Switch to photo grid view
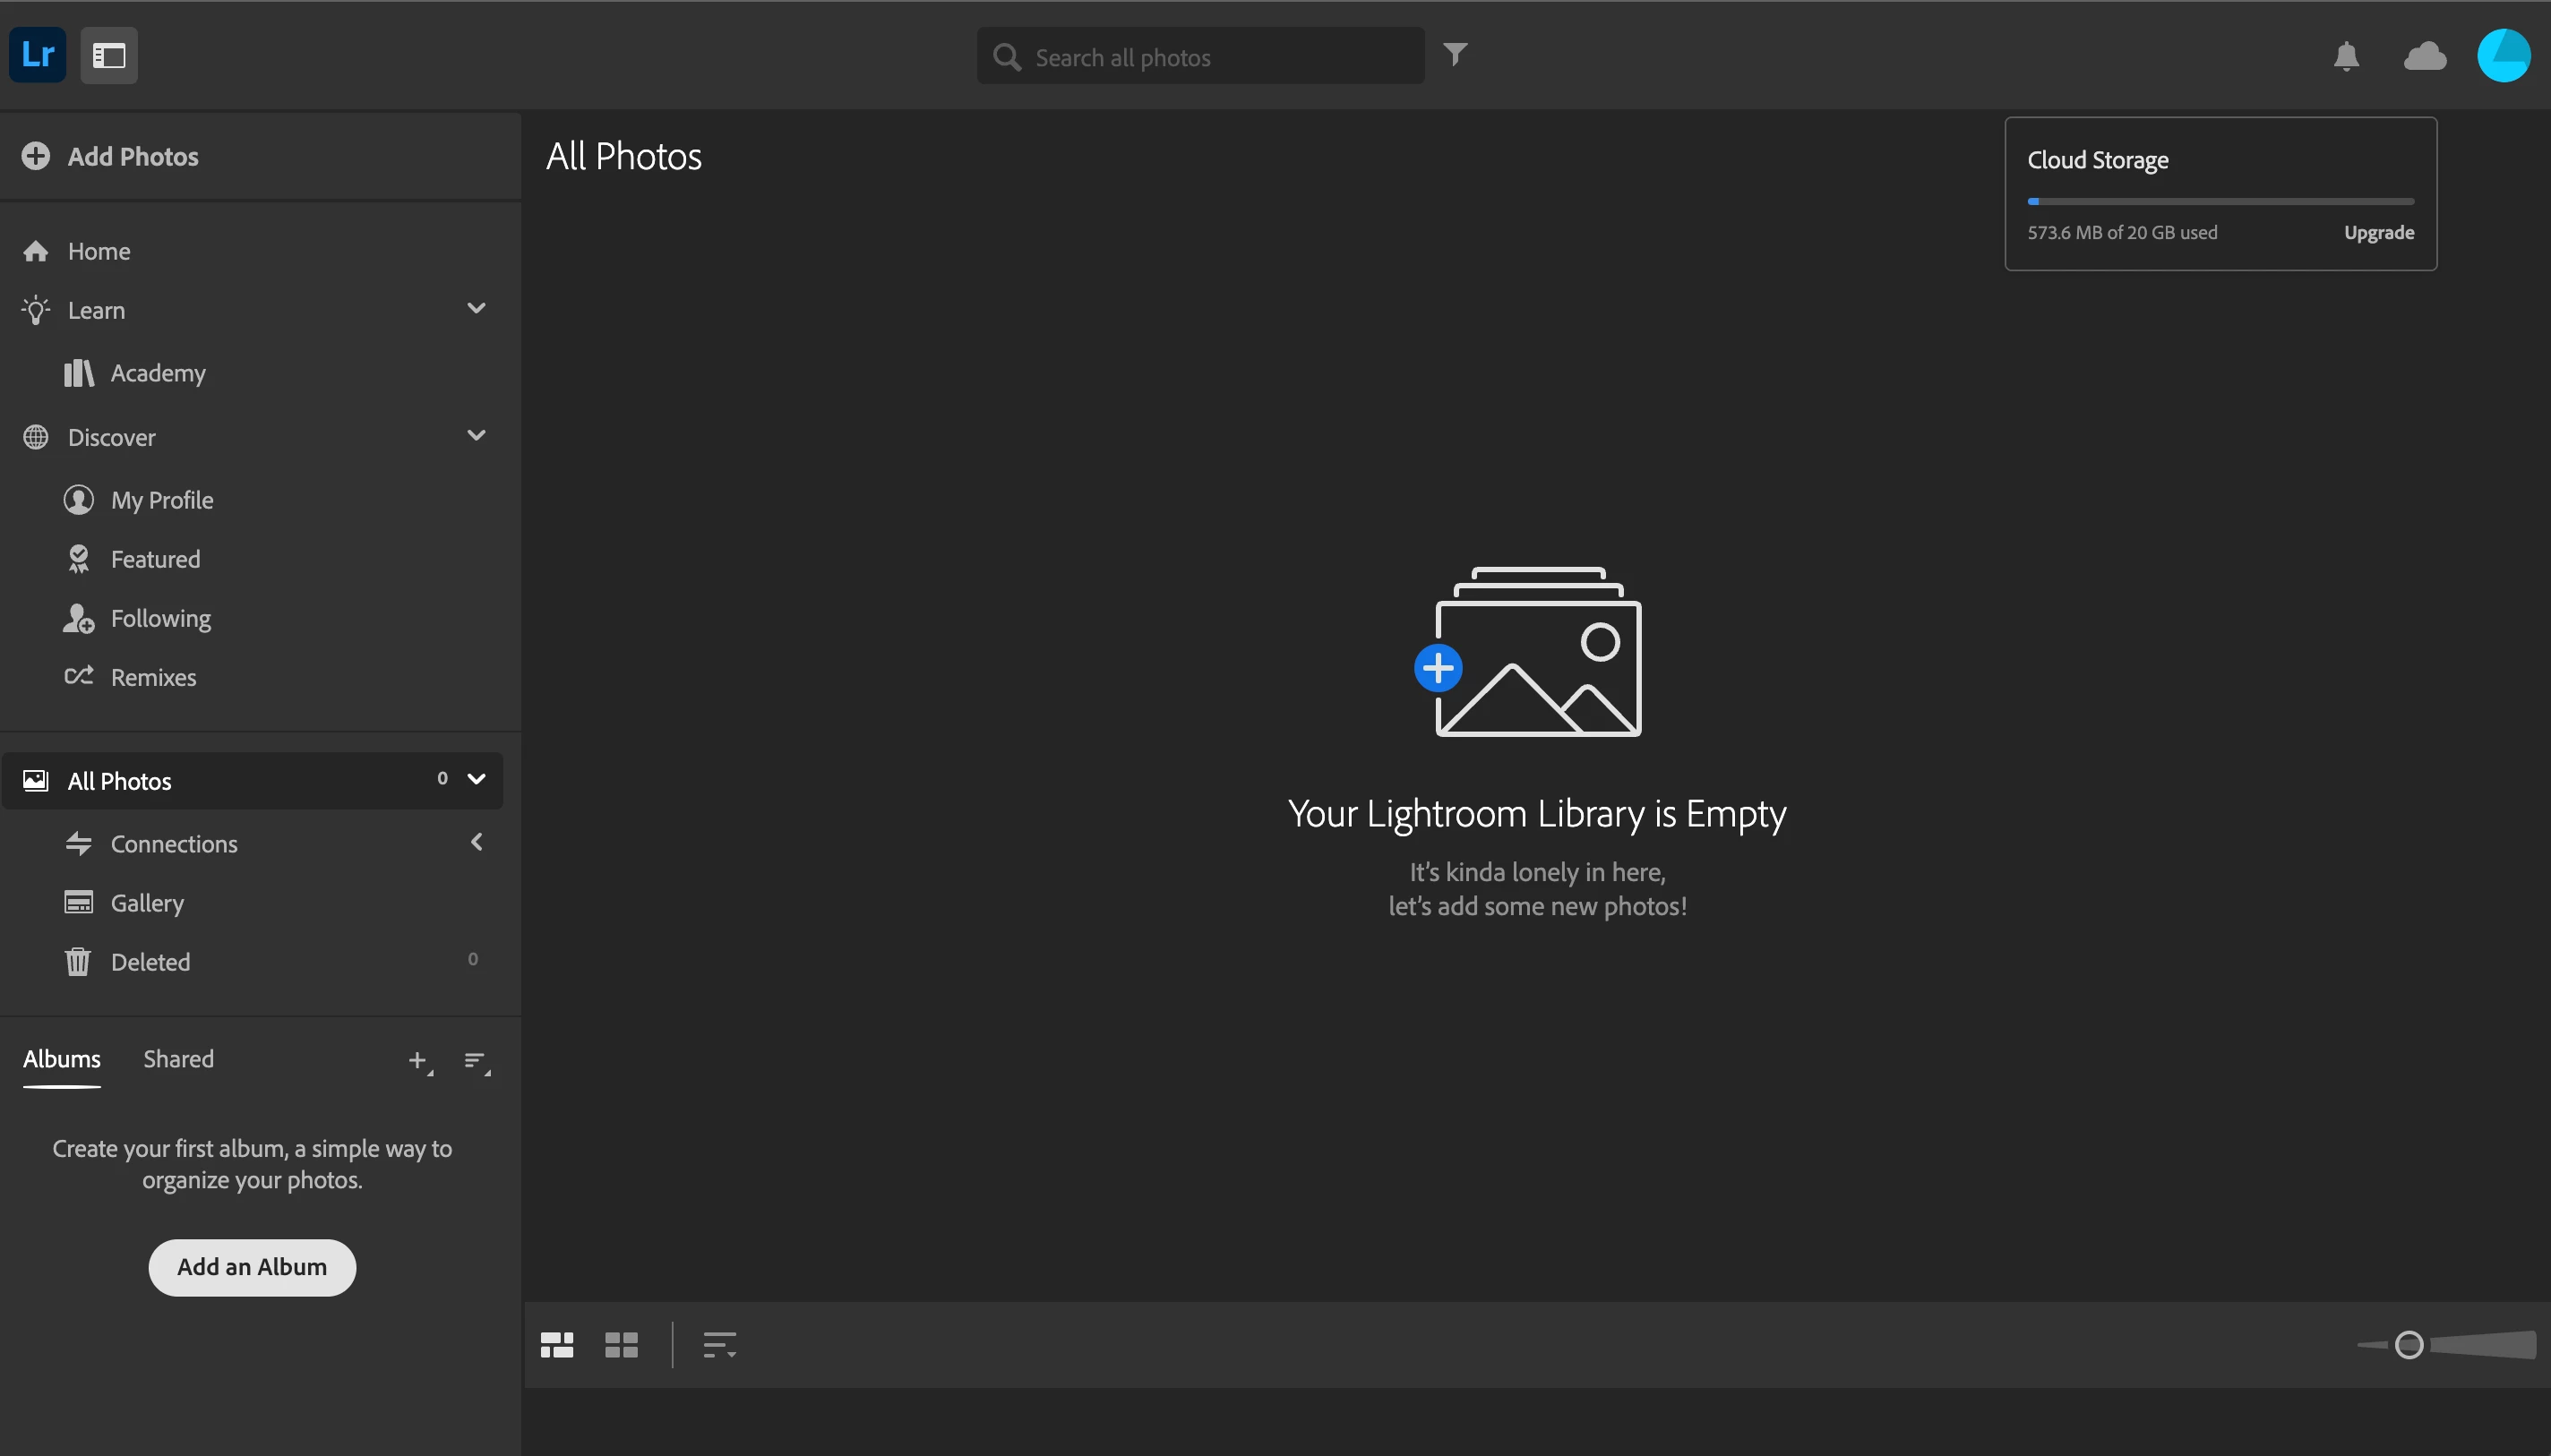 [x=557, y=1345]
